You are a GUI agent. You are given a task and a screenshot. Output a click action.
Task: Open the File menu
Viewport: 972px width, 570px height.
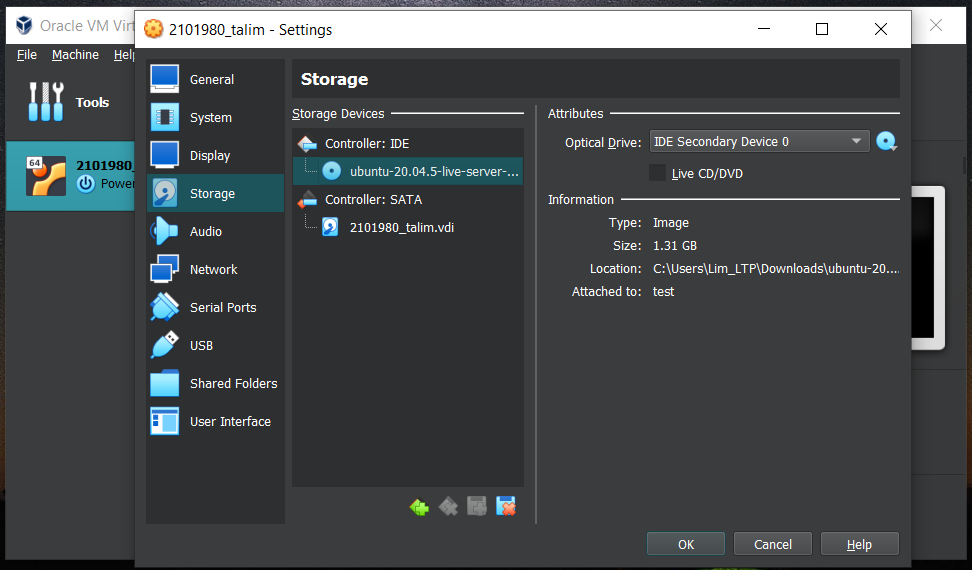27,55
